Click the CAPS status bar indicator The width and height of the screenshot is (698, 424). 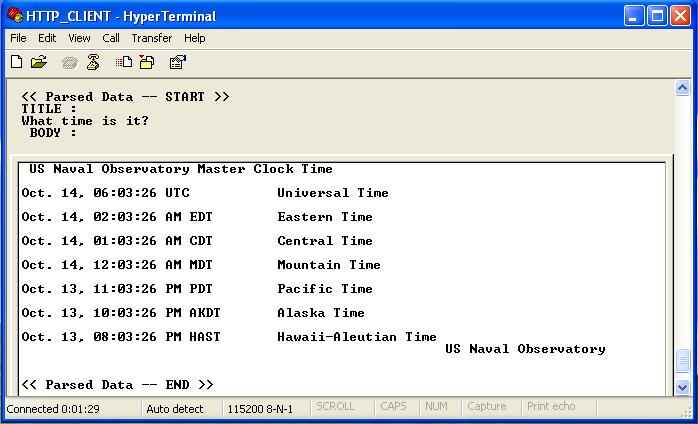[394, 407]
